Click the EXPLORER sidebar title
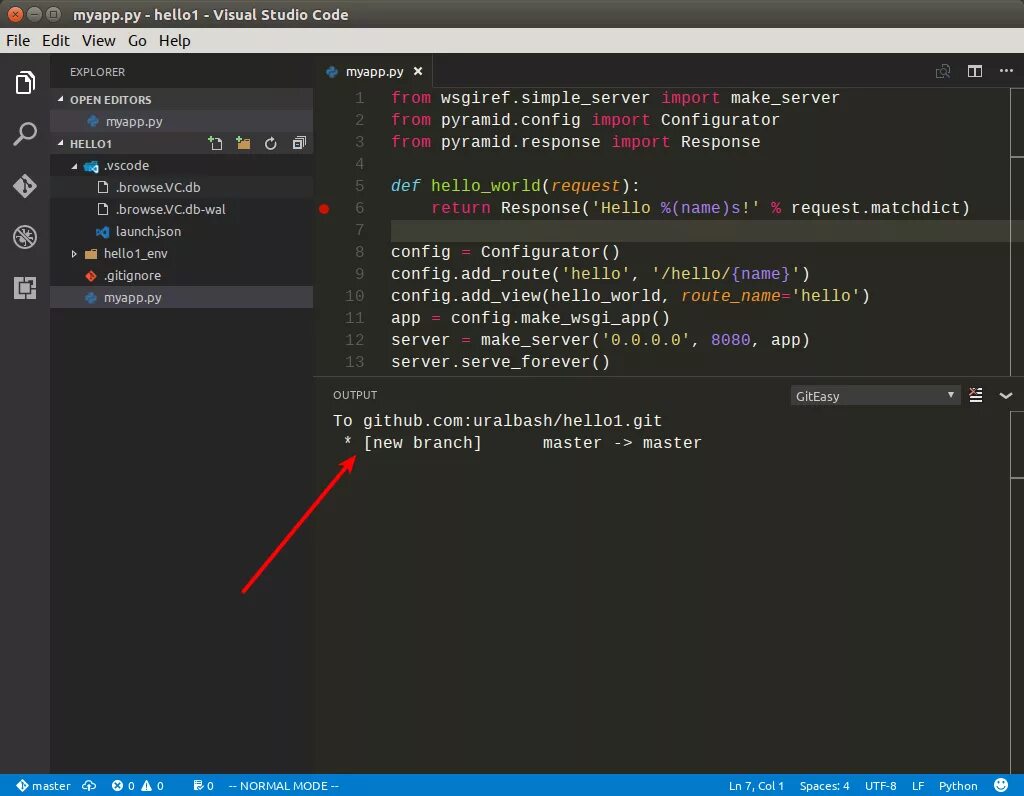 pyautogui.click(x=97, y=72)
